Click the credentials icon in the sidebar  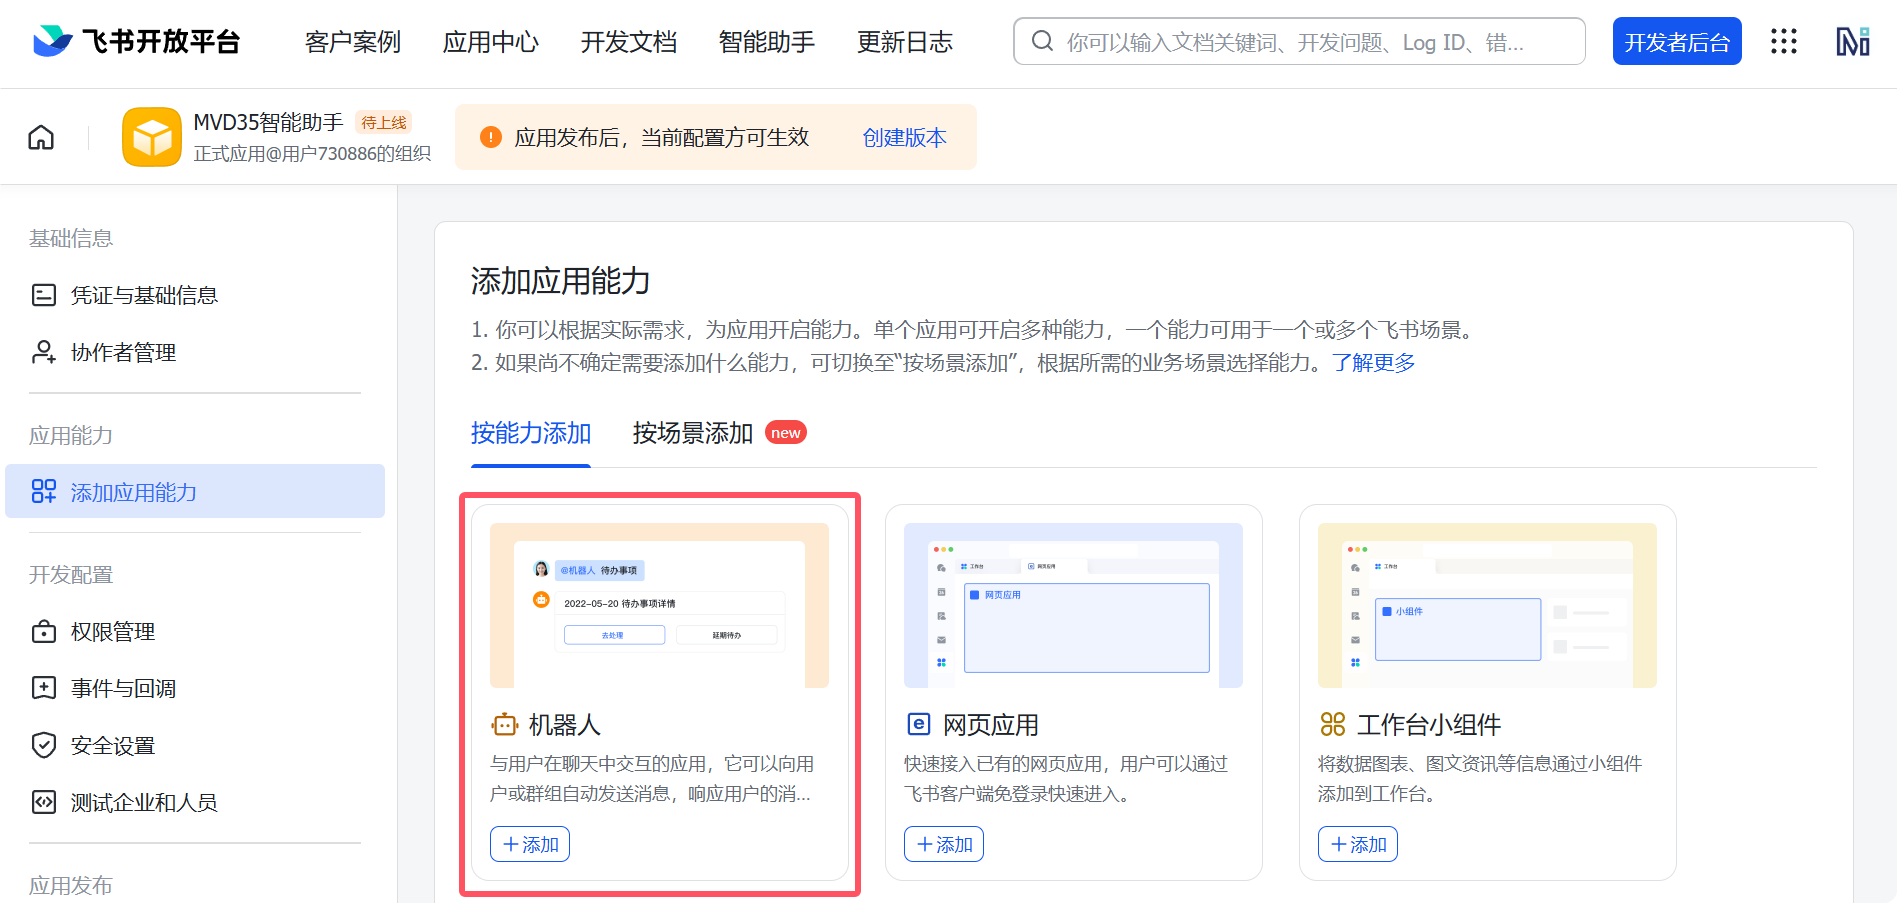coord(44,295)
